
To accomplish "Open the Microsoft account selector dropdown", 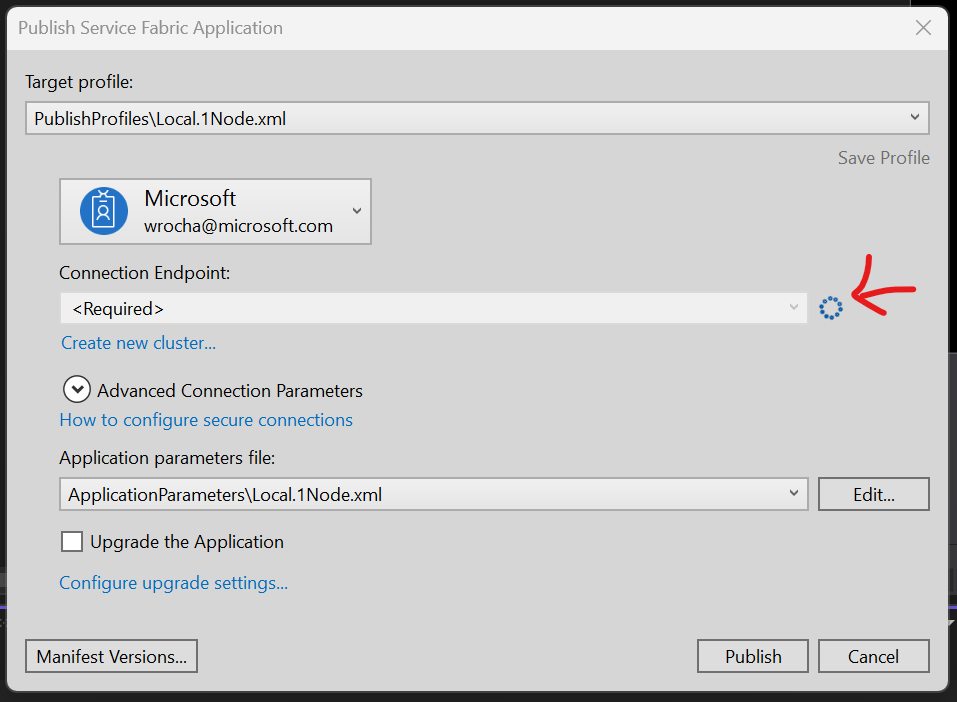I will 215,211.
